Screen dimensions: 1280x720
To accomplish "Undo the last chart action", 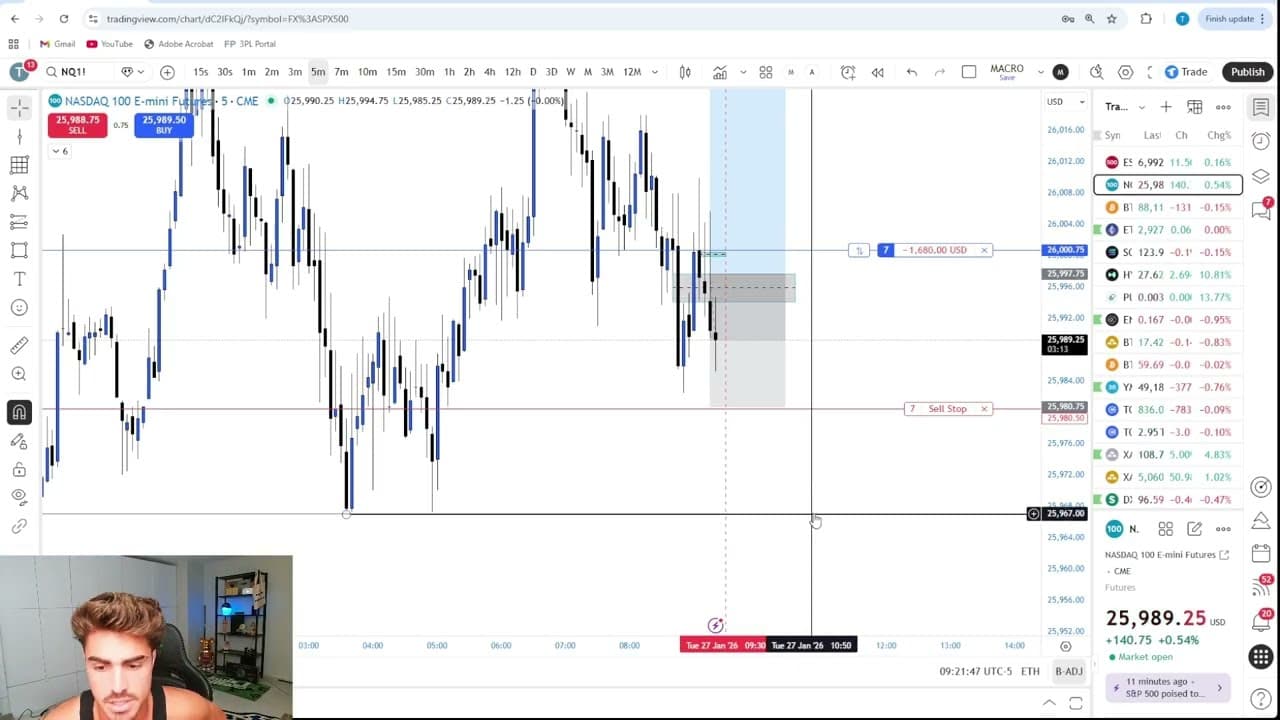I will pos(911,72).
